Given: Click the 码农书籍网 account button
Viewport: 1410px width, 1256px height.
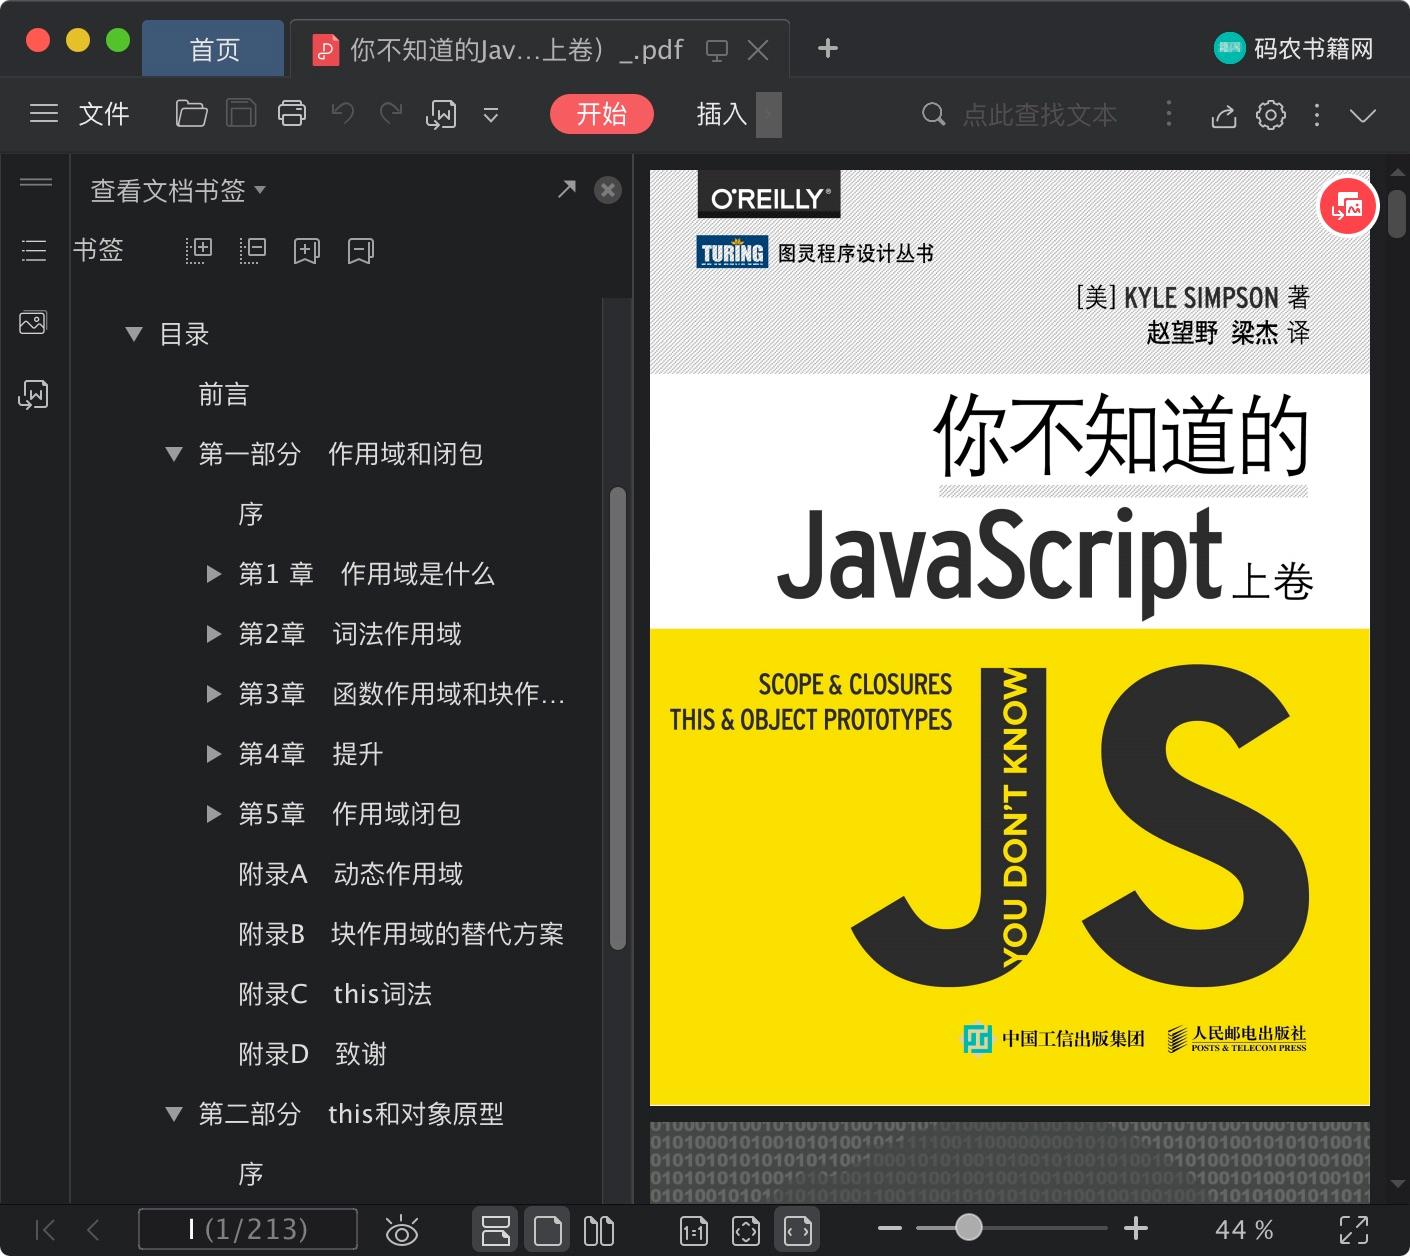Looking at the screenshot, I should pos(1294,48).
